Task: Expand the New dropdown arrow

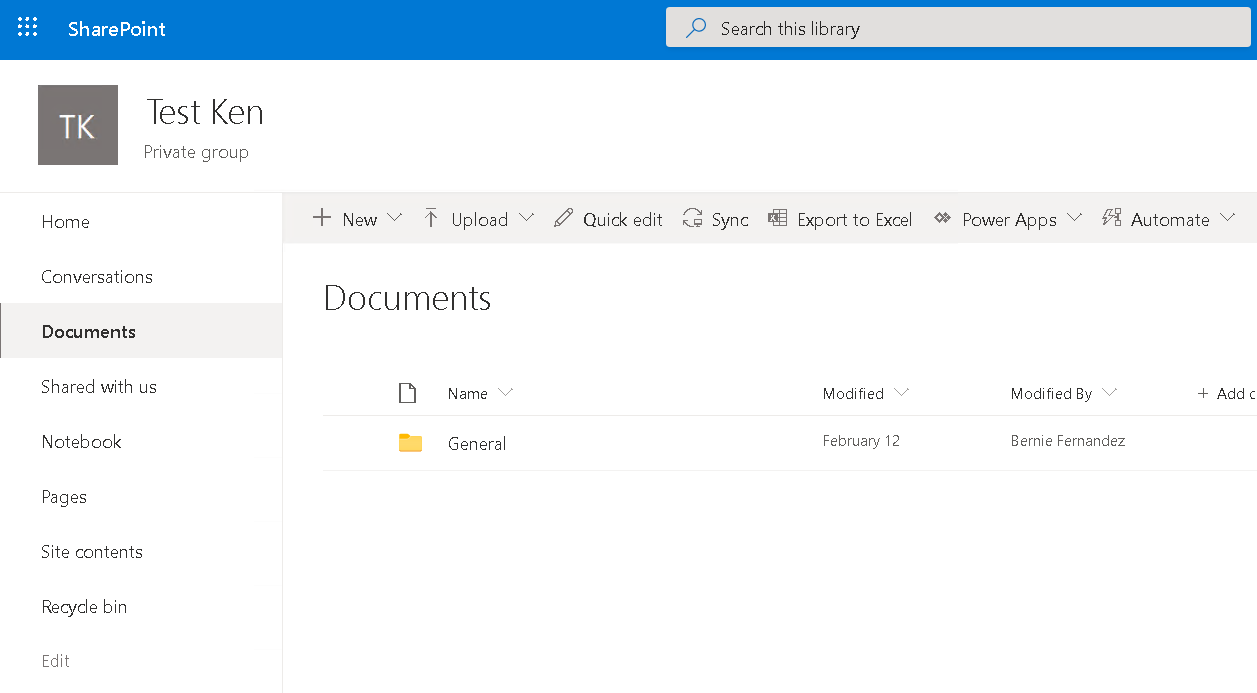Action: [393, 218]
